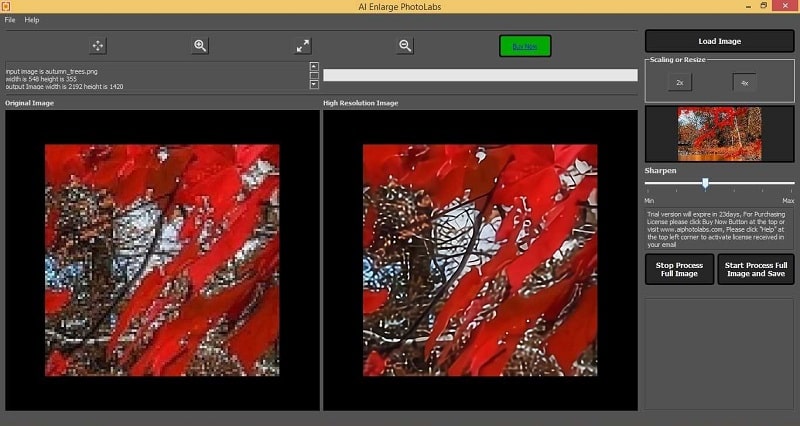Click the fit-to-screen expand arrows icon
This screenshot has height=426, width=800.
pyautogui.click(x=303, y=46)
